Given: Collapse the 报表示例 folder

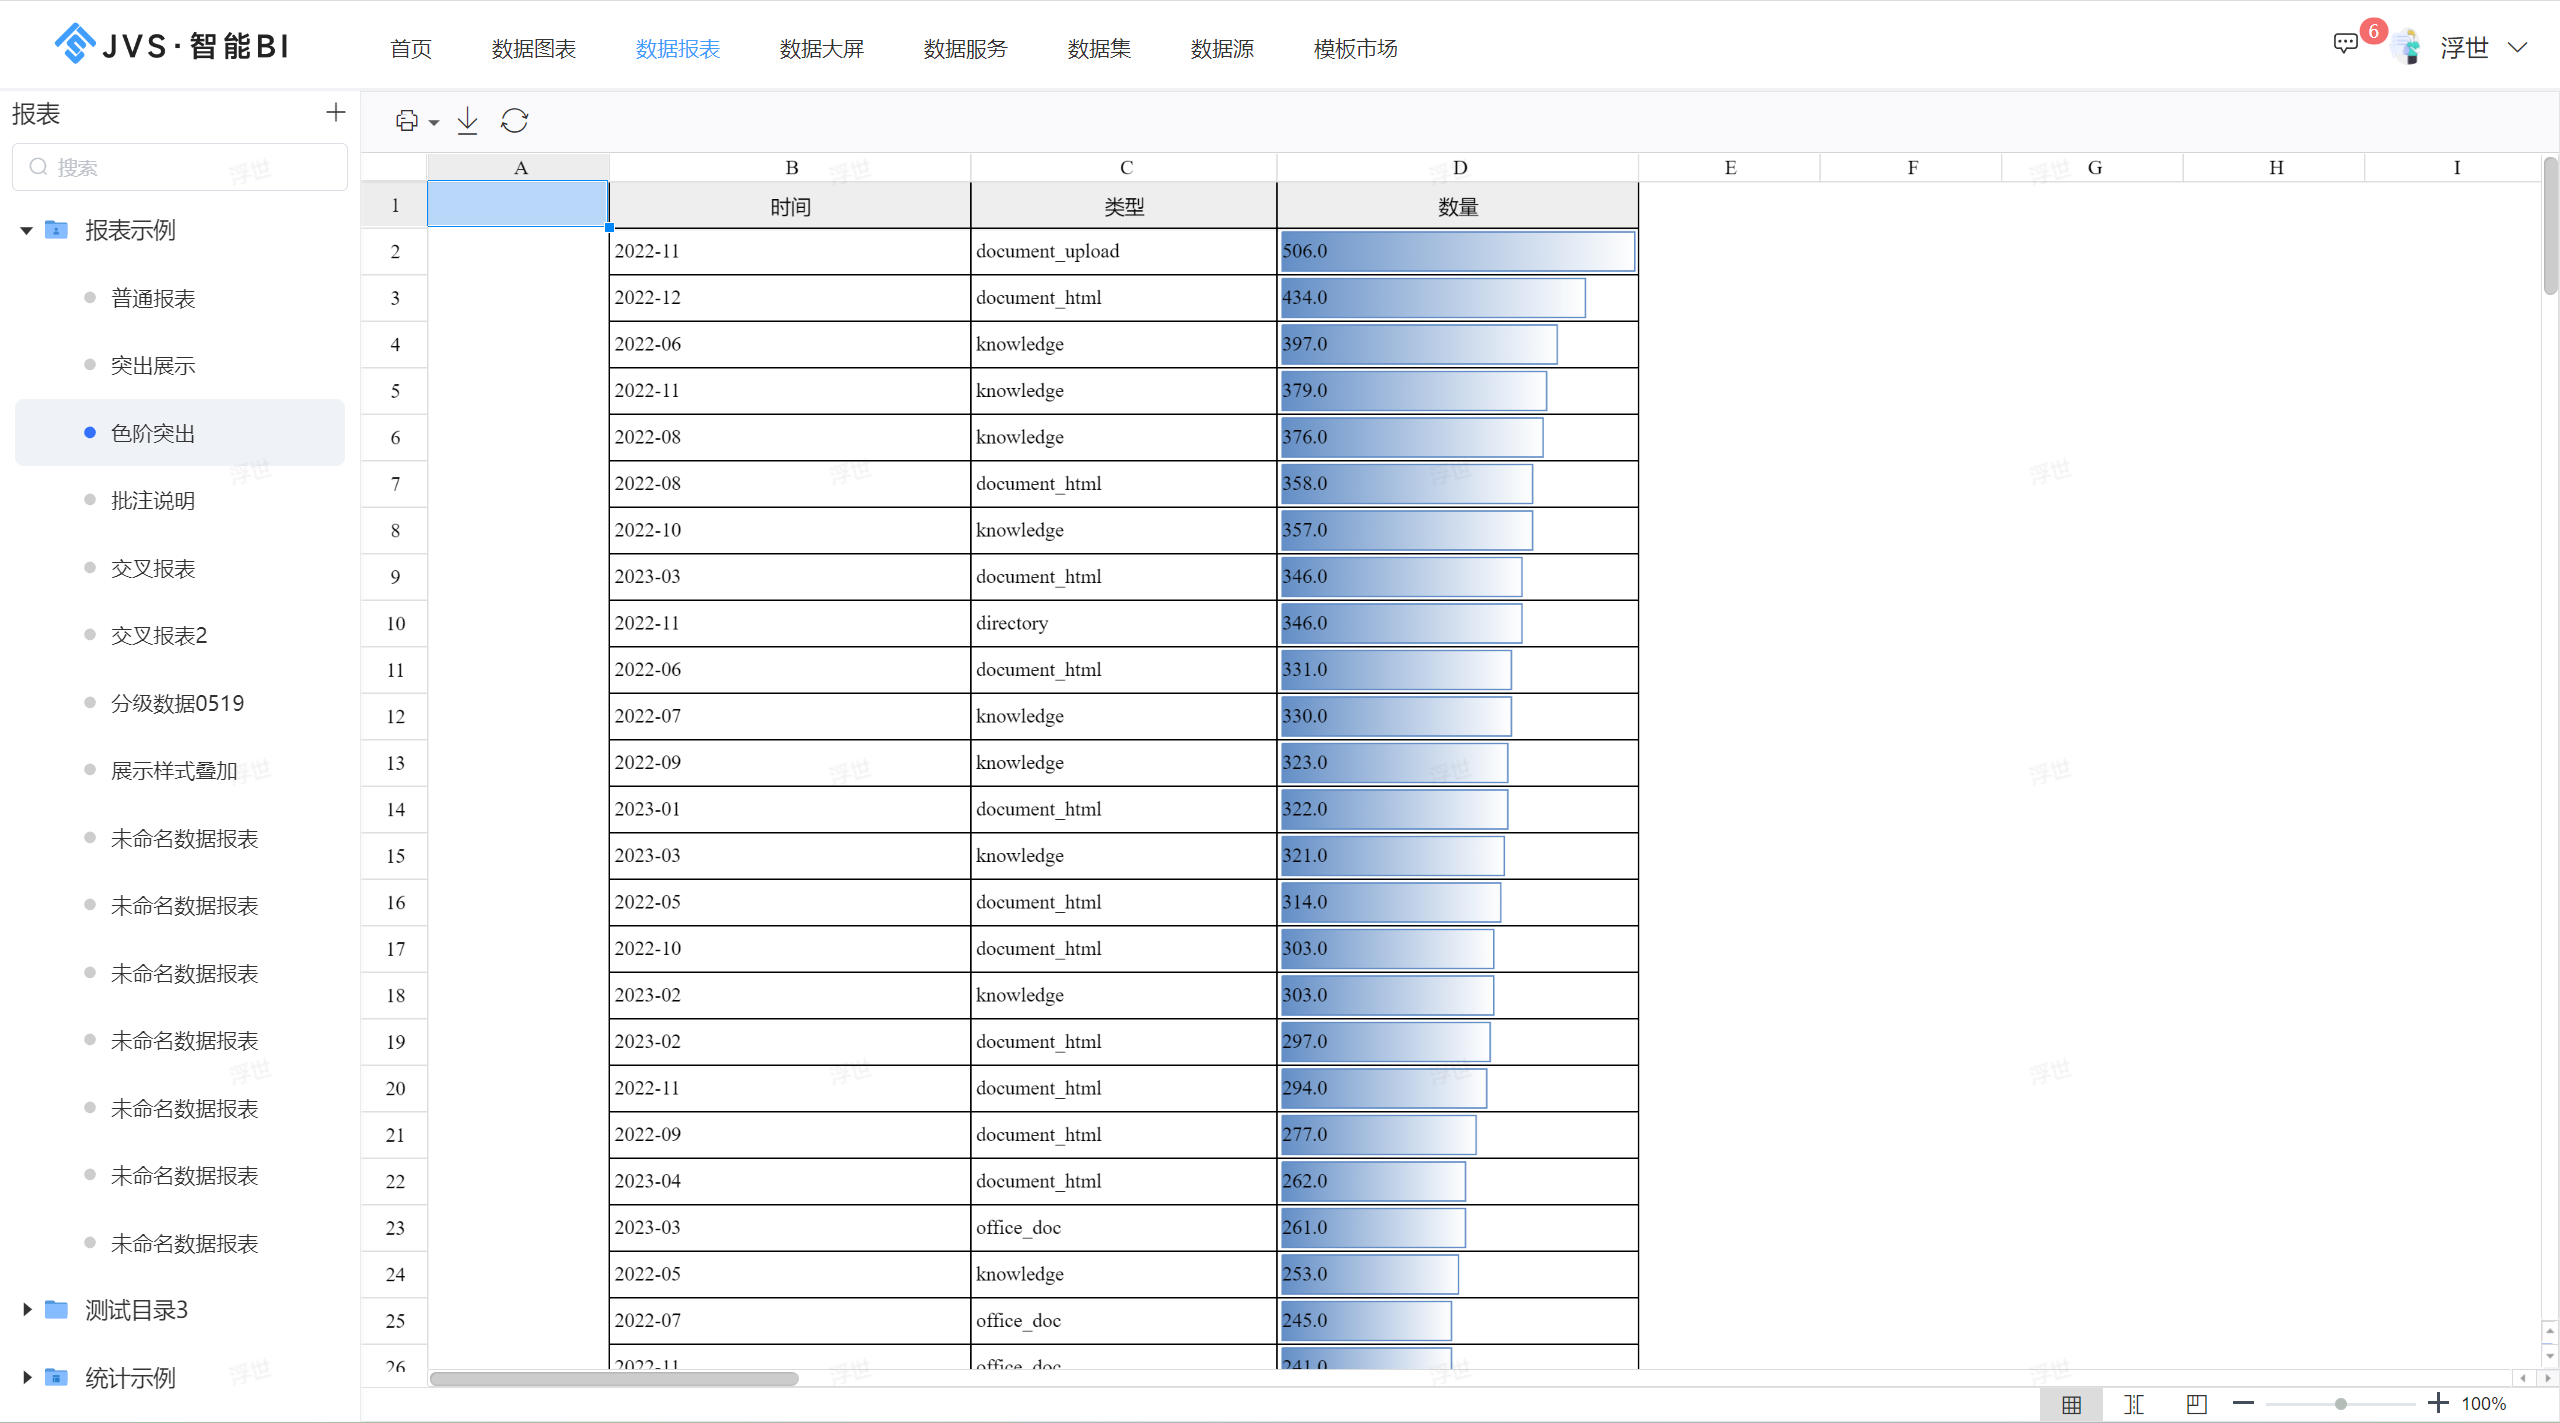Looking at the screenshot, I should [26, 231].
